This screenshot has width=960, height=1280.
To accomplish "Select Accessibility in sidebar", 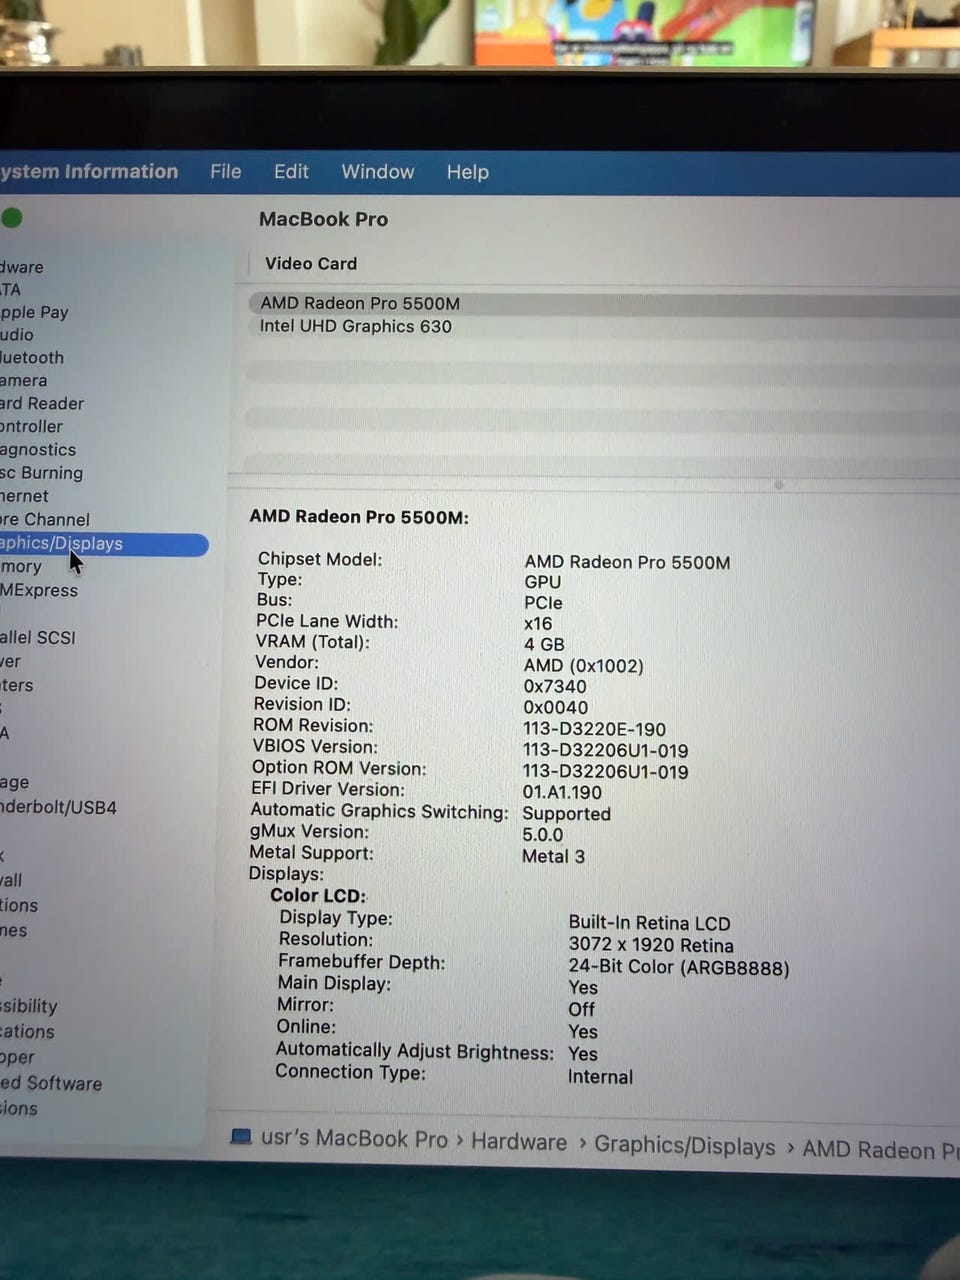I will 29,1006.
